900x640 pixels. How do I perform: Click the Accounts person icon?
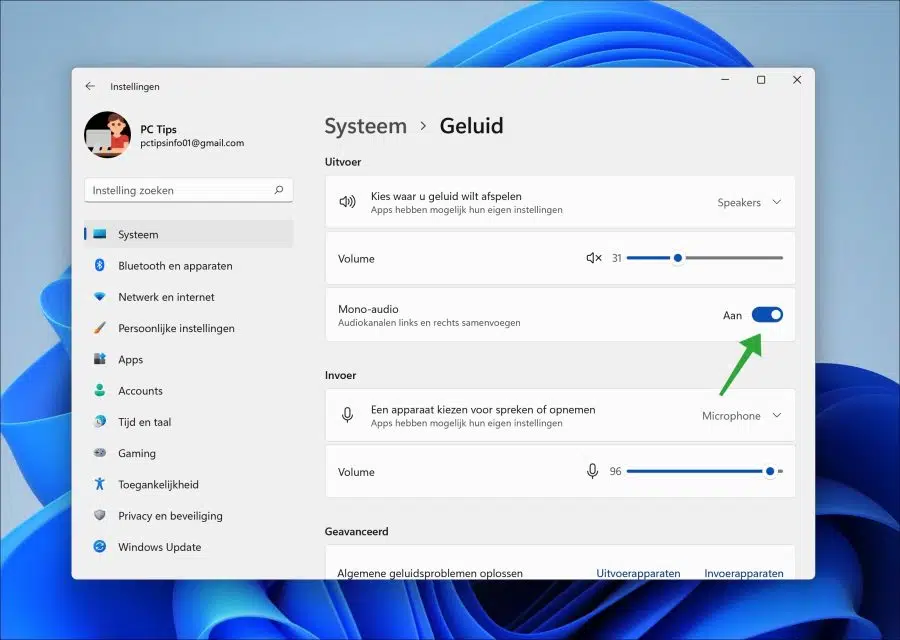pyautogui.click(x=100, y=390)
